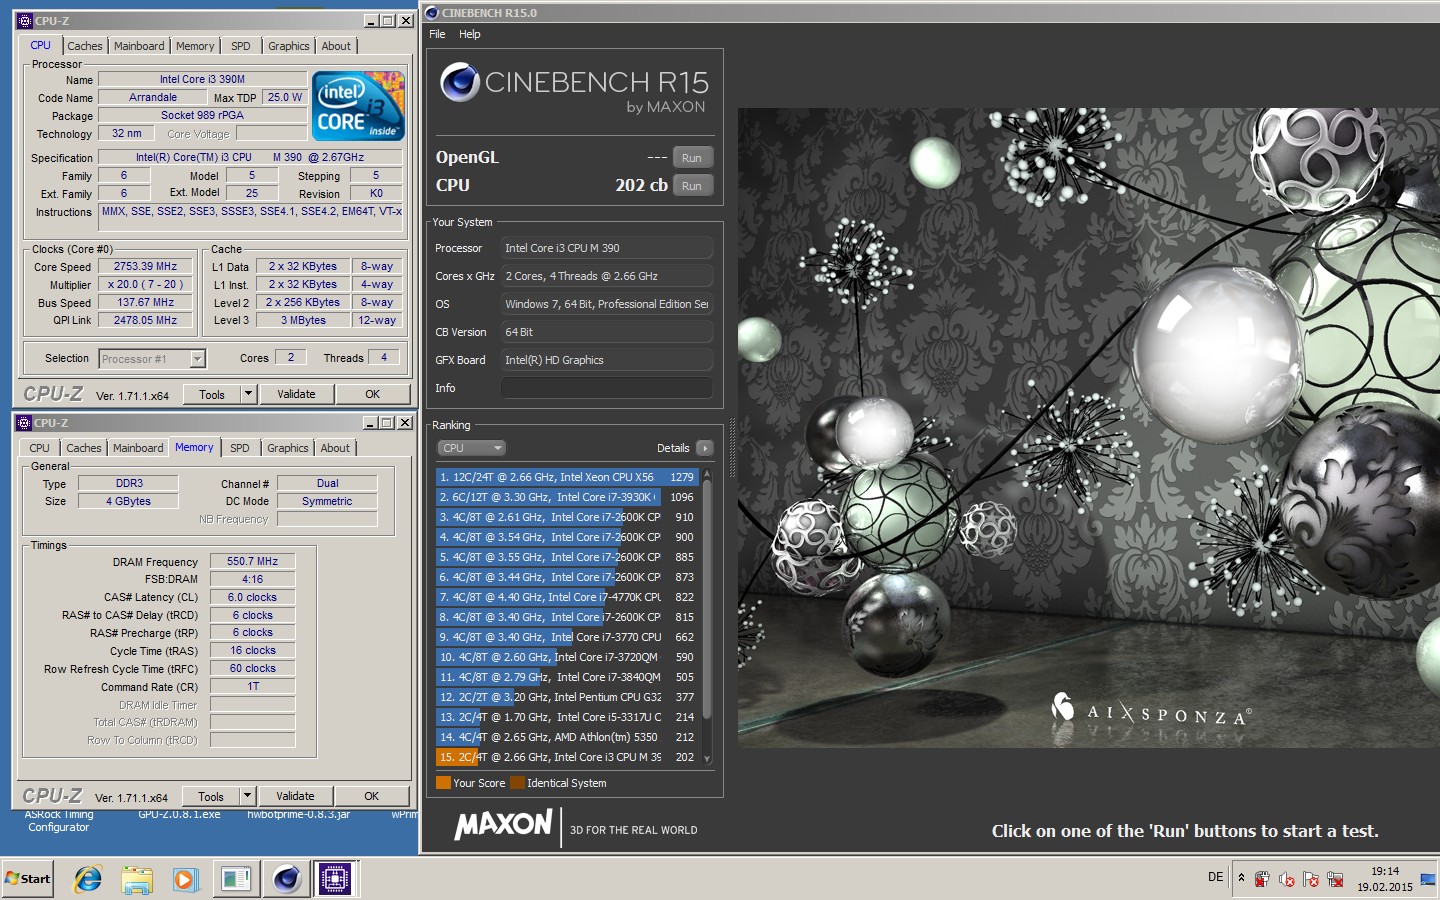This screenshot has height=900, width=1440.
Task: Click scroll down arrow of ranking list
Action: point(707,759)
